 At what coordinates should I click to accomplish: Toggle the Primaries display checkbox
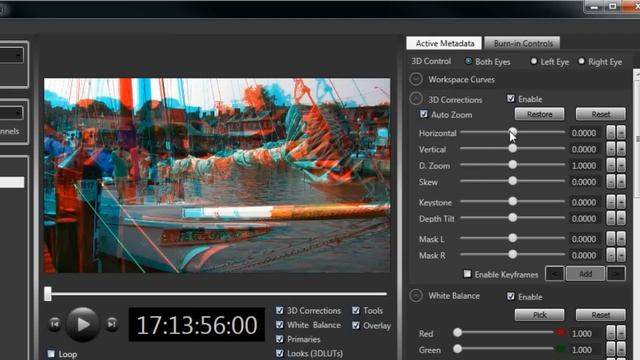tap(280, 339)
